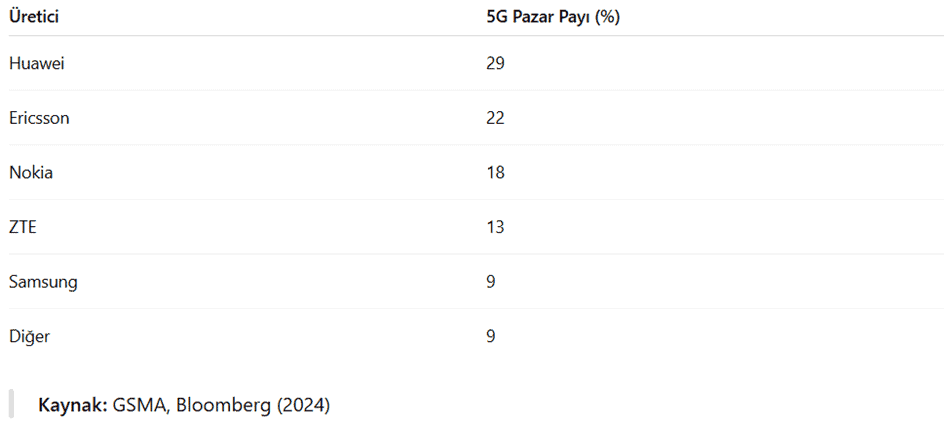Viewport: 945px width, 427px height.
Task: Click Ericsson's market share value 22
Action: coord(495,118)
